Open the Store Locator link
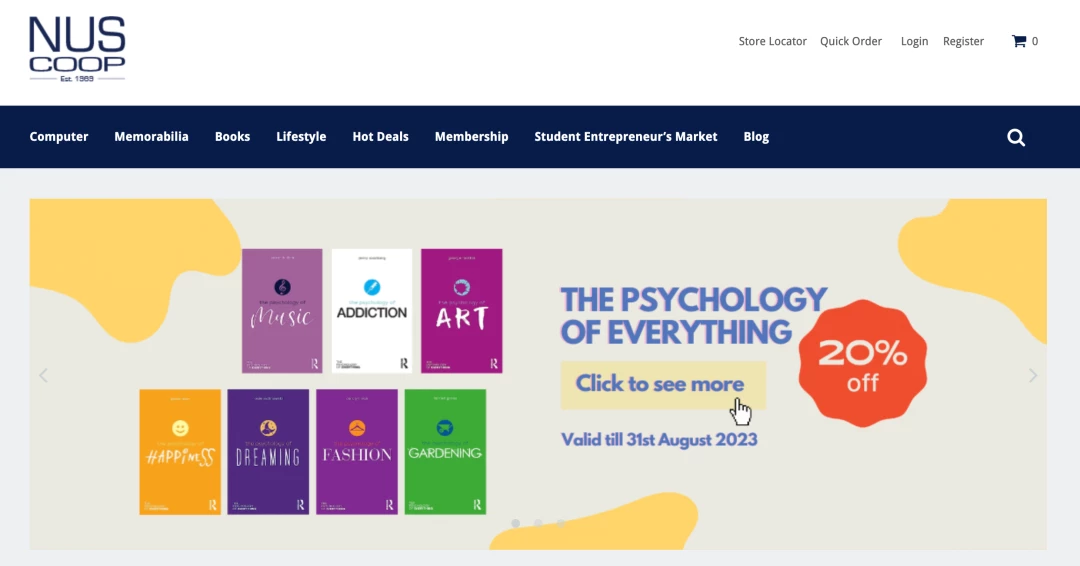1080x566 pixels. pos(772,41)
